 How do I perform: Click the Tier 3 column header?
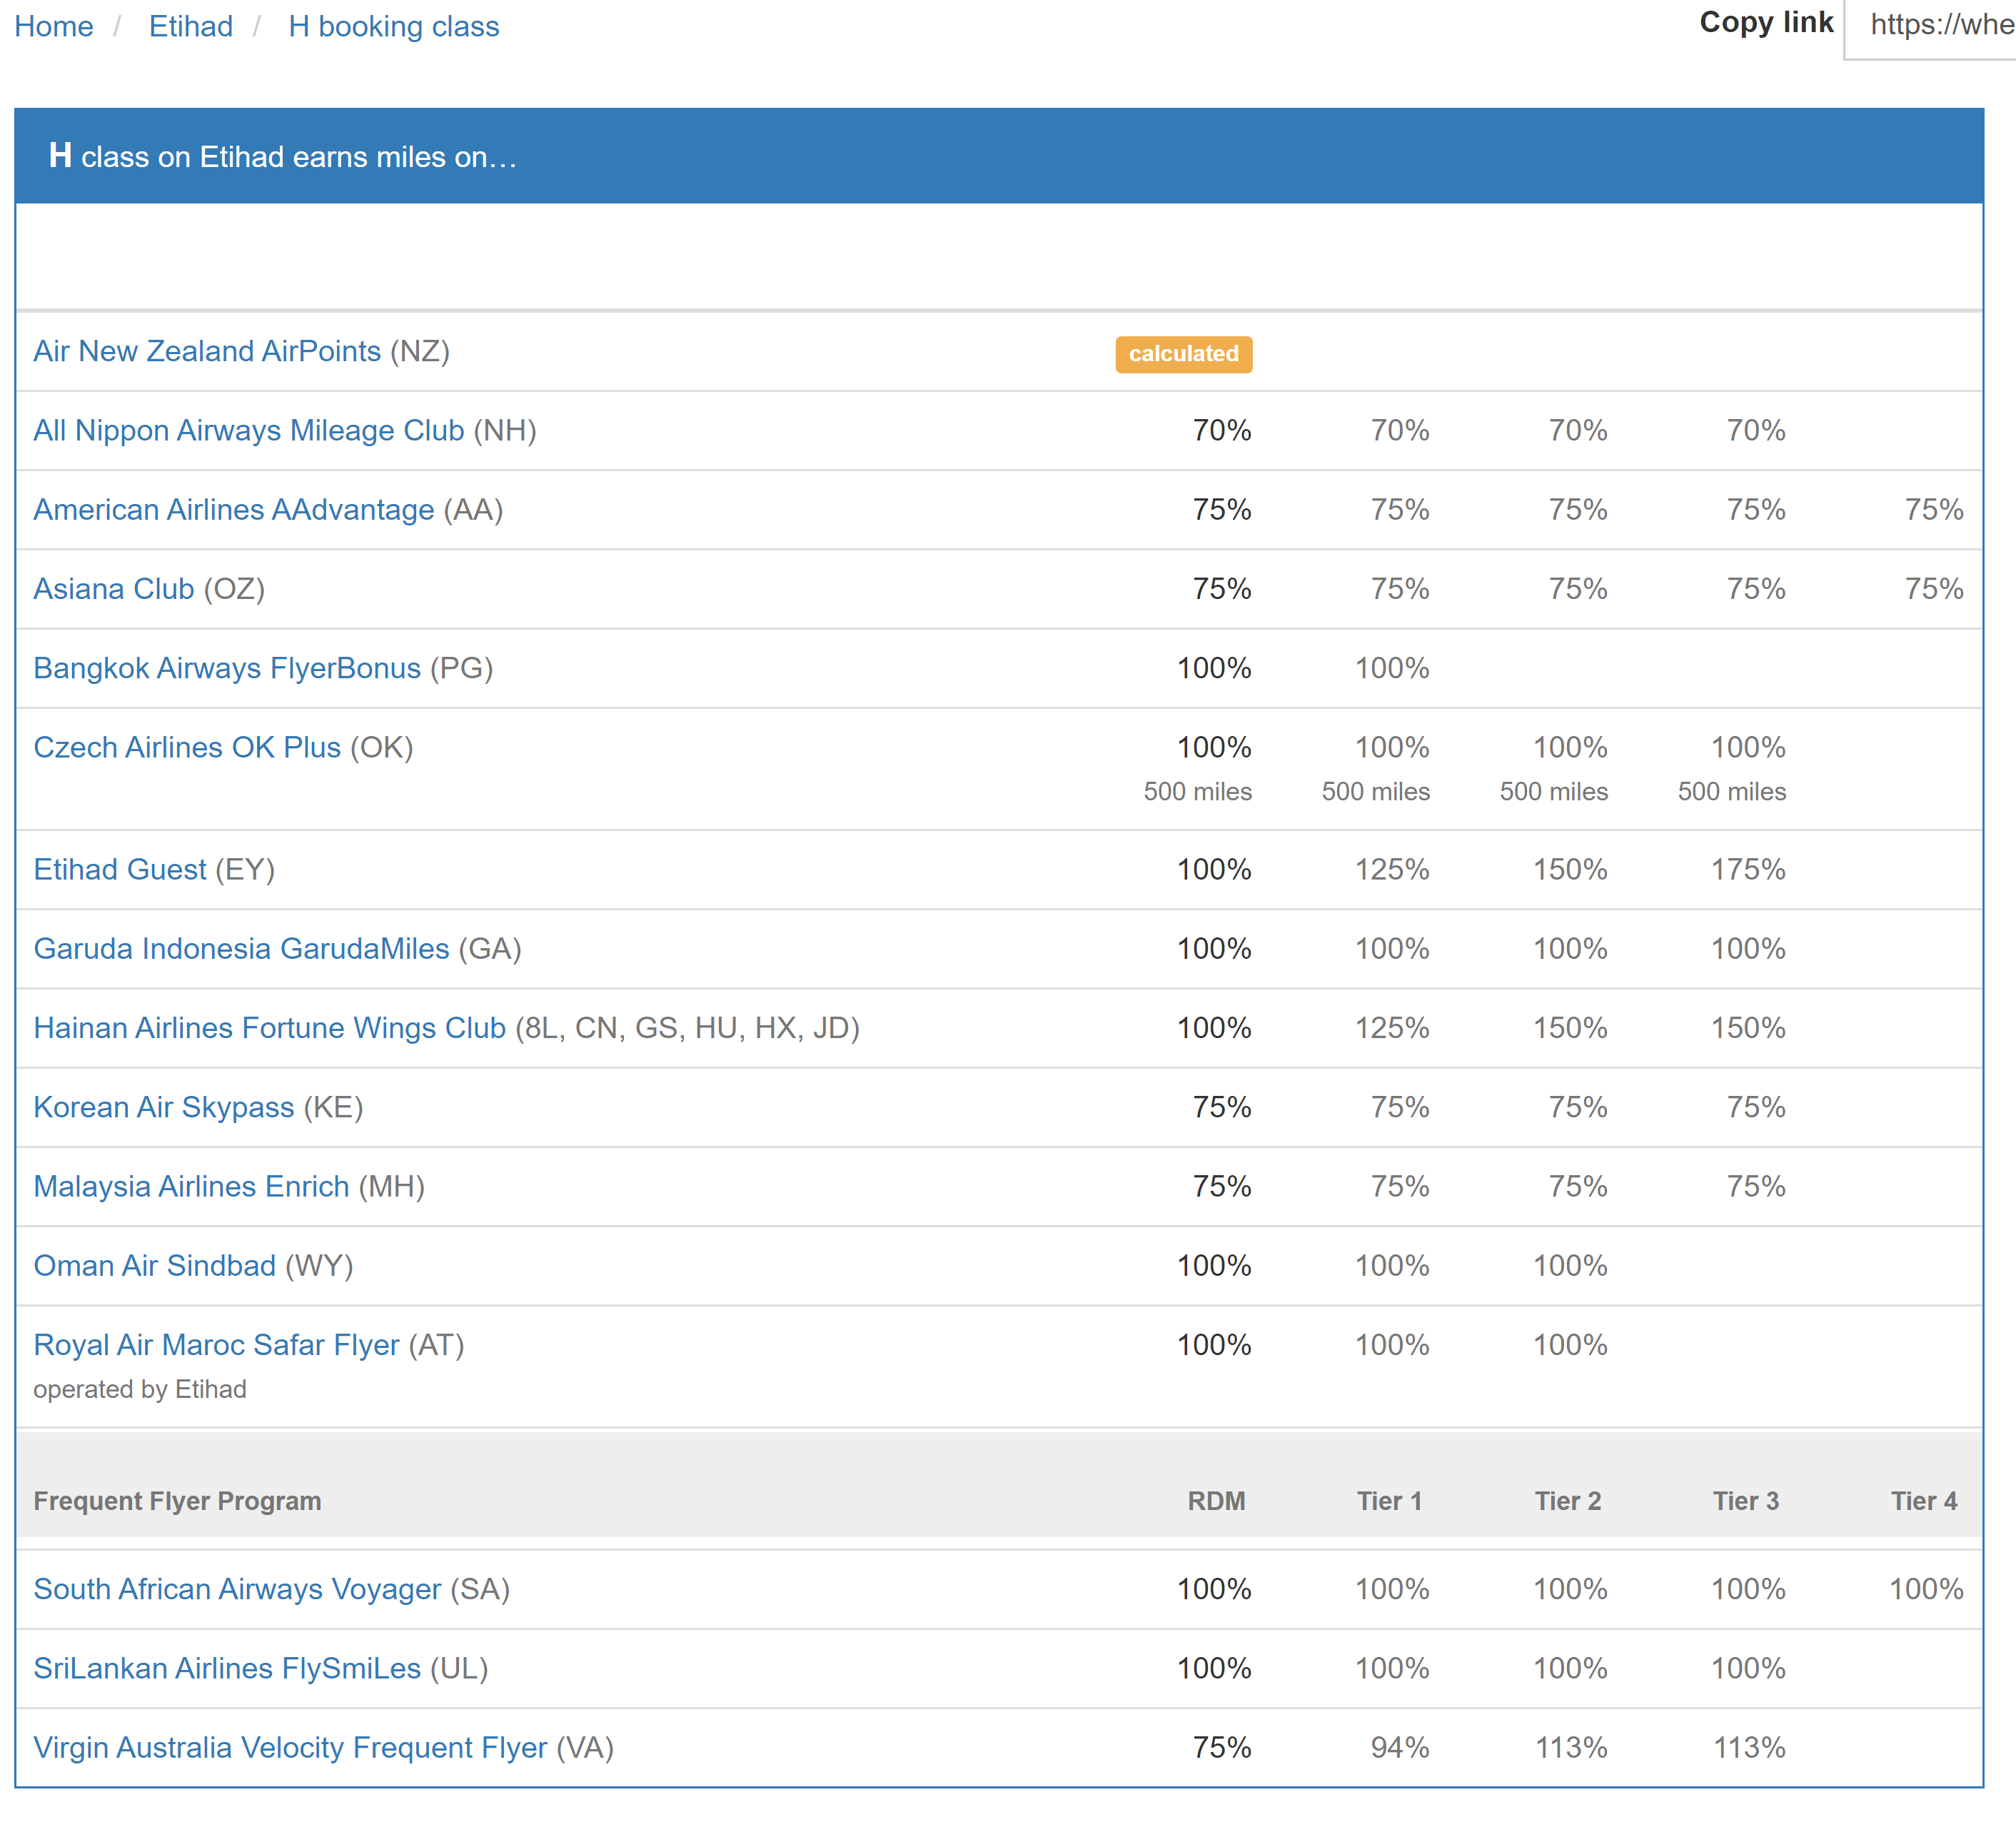pos(1746,1501)
